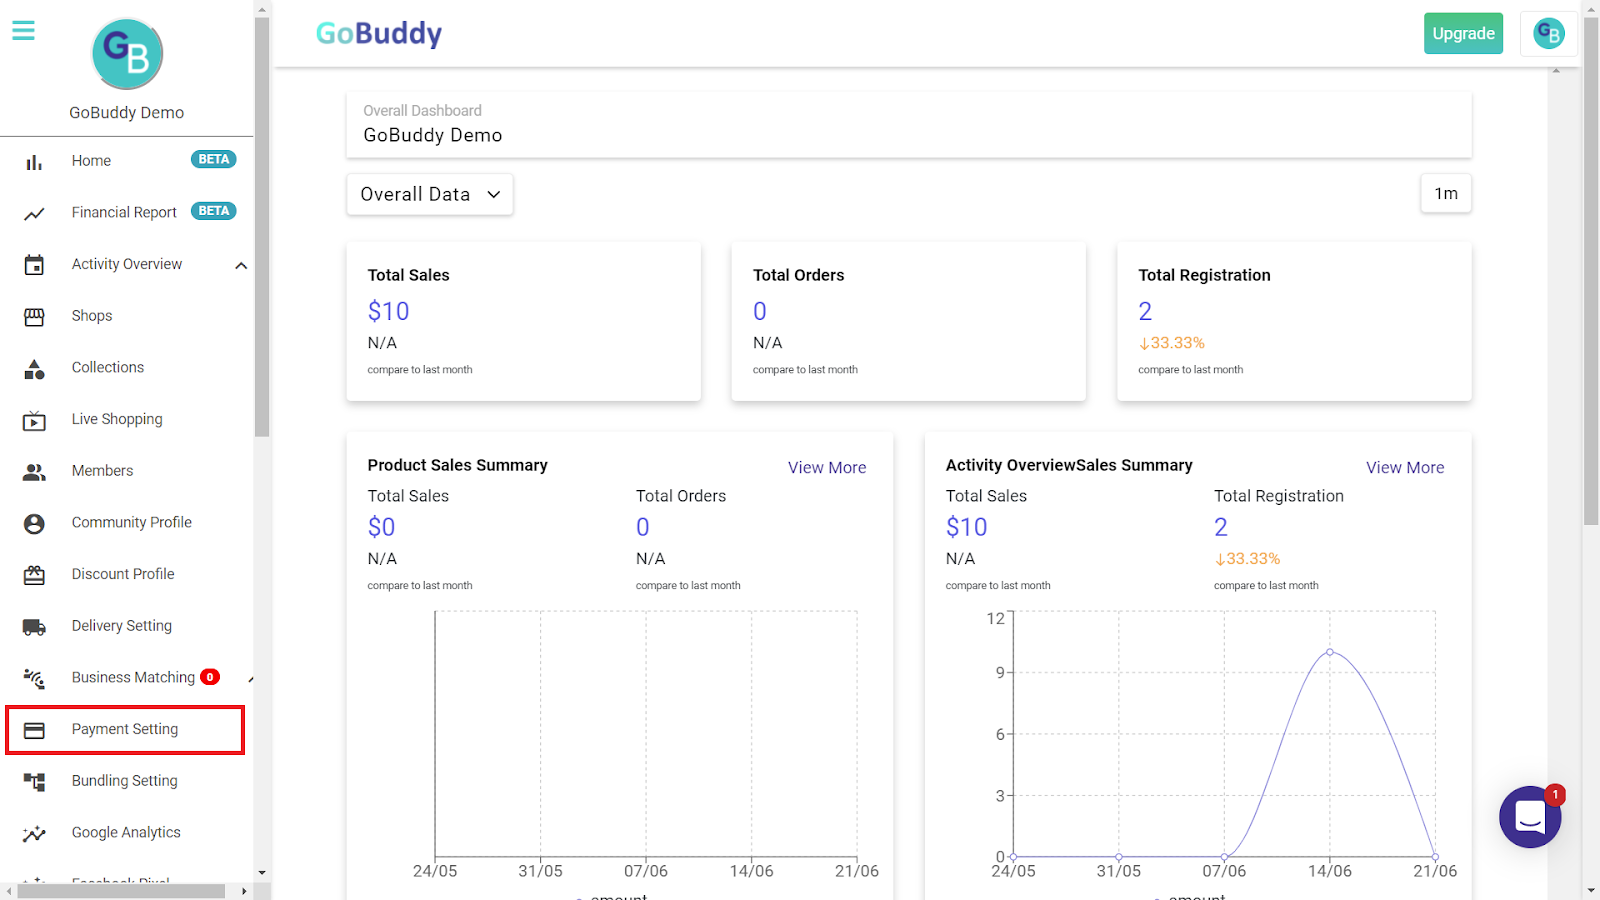
Task: Click the Total Orders card heading
Action: click(x=799, y=275)
